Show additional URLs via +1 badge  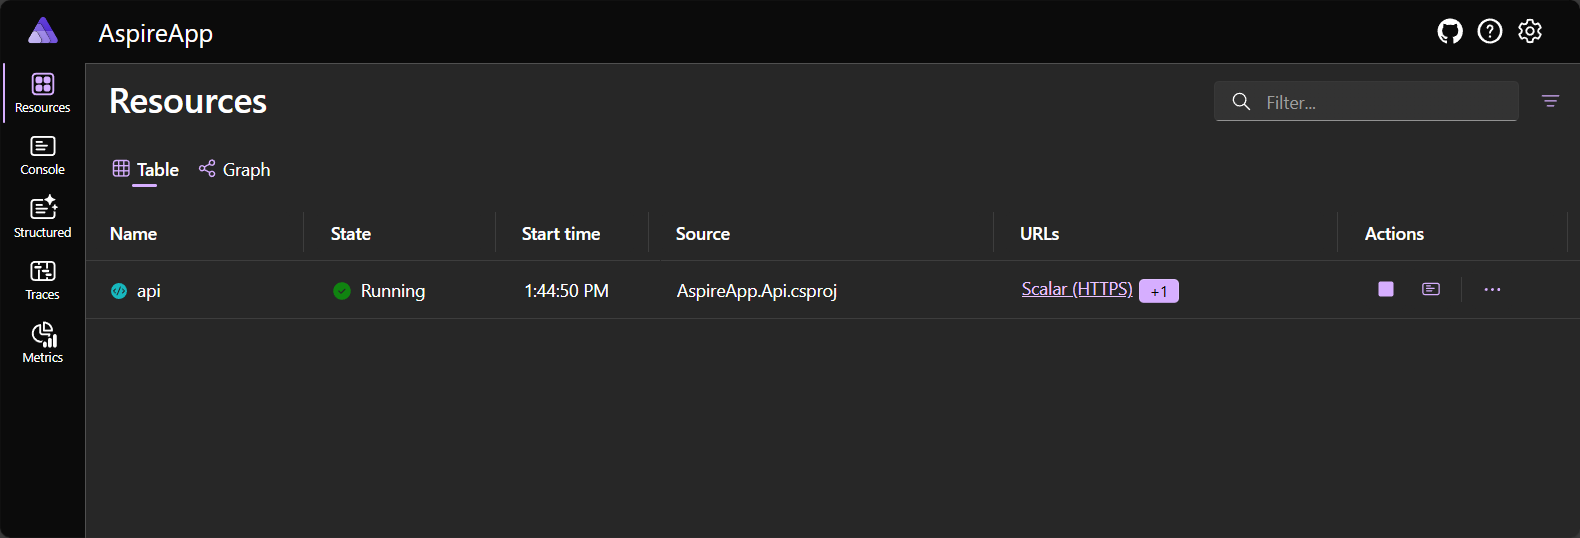pos(1159,291)
